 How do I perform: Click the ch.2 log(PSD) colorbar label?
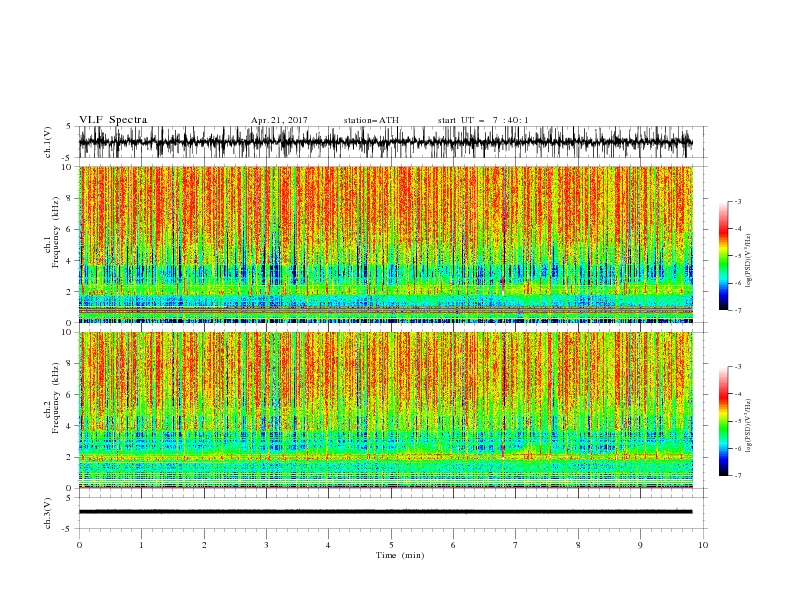(748, 426)
